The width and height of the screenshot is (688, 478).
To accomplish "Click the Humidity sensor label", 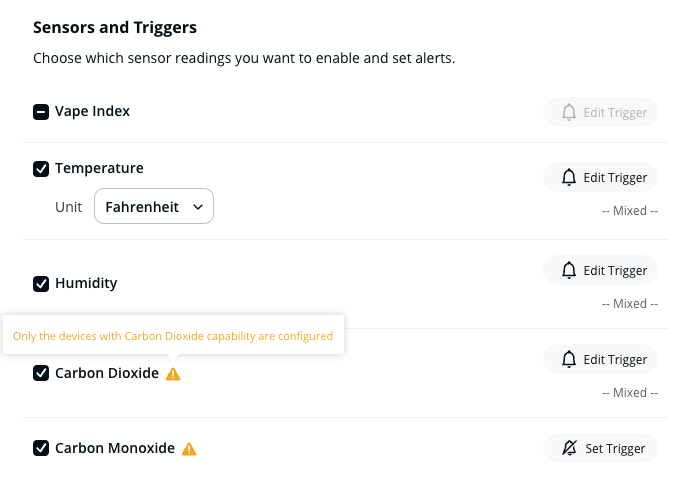I will tap(86, 284).
